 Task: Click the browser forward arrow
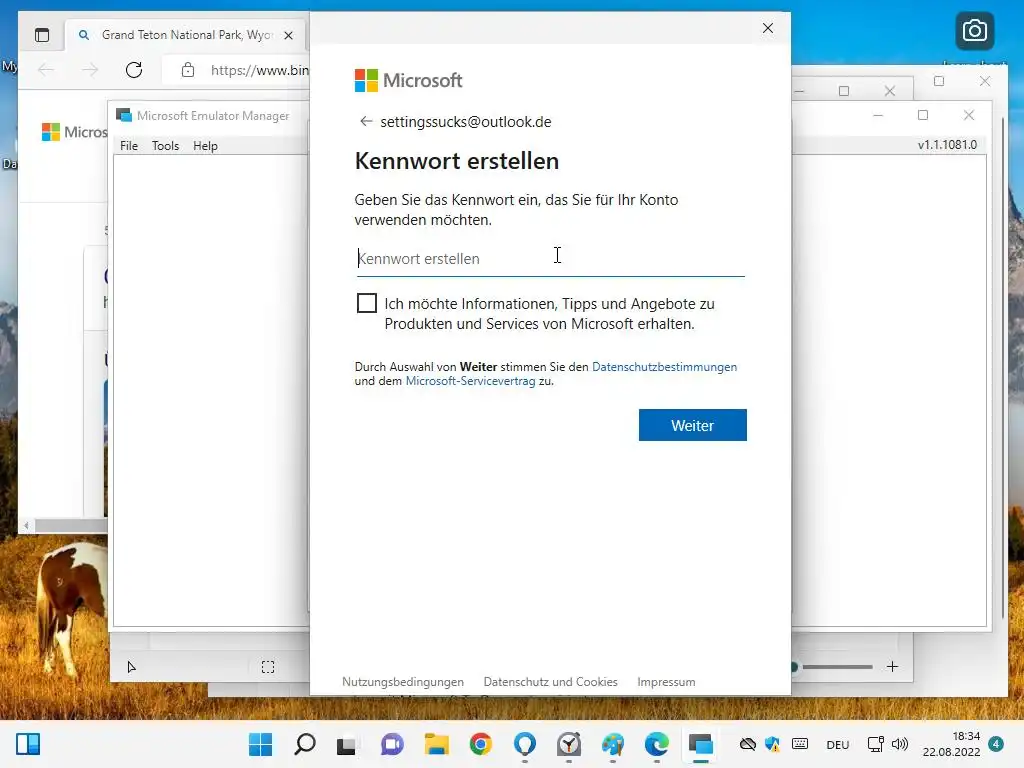point(90,70)
